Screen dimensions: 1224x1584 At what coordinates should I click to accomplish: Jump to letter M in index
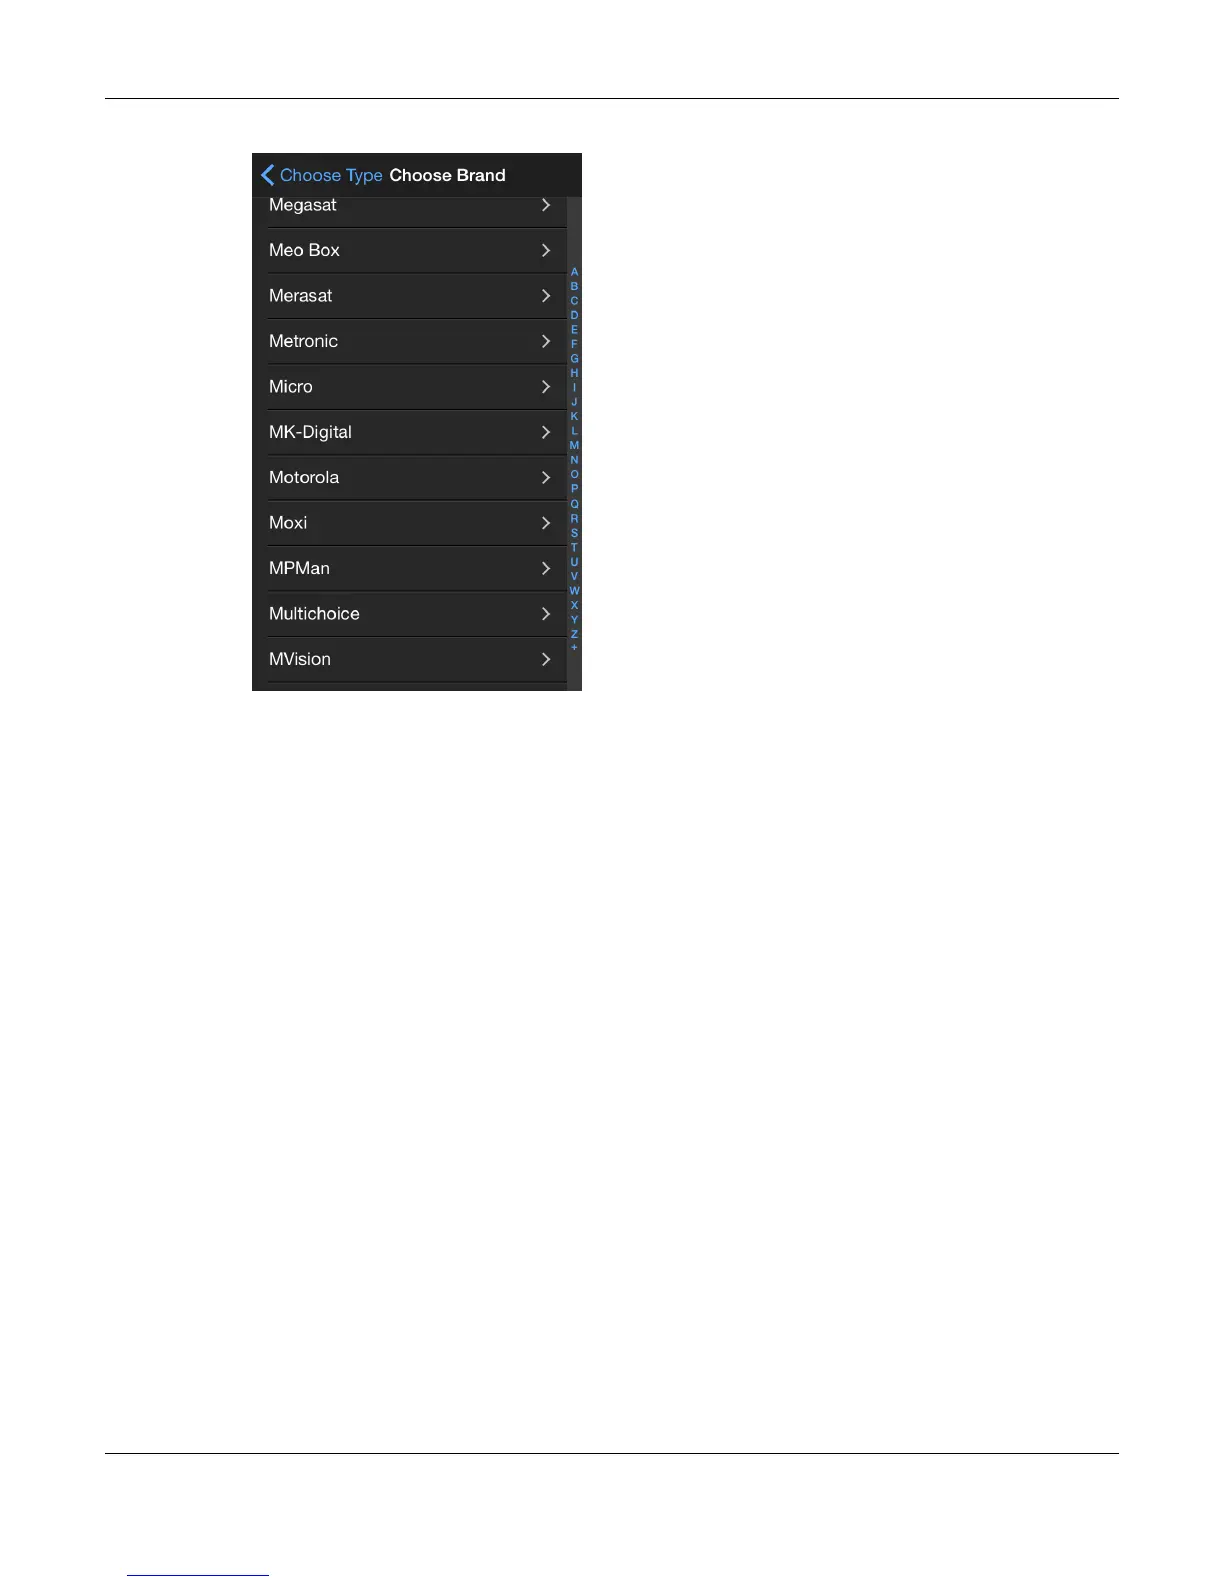coord(574,446)
